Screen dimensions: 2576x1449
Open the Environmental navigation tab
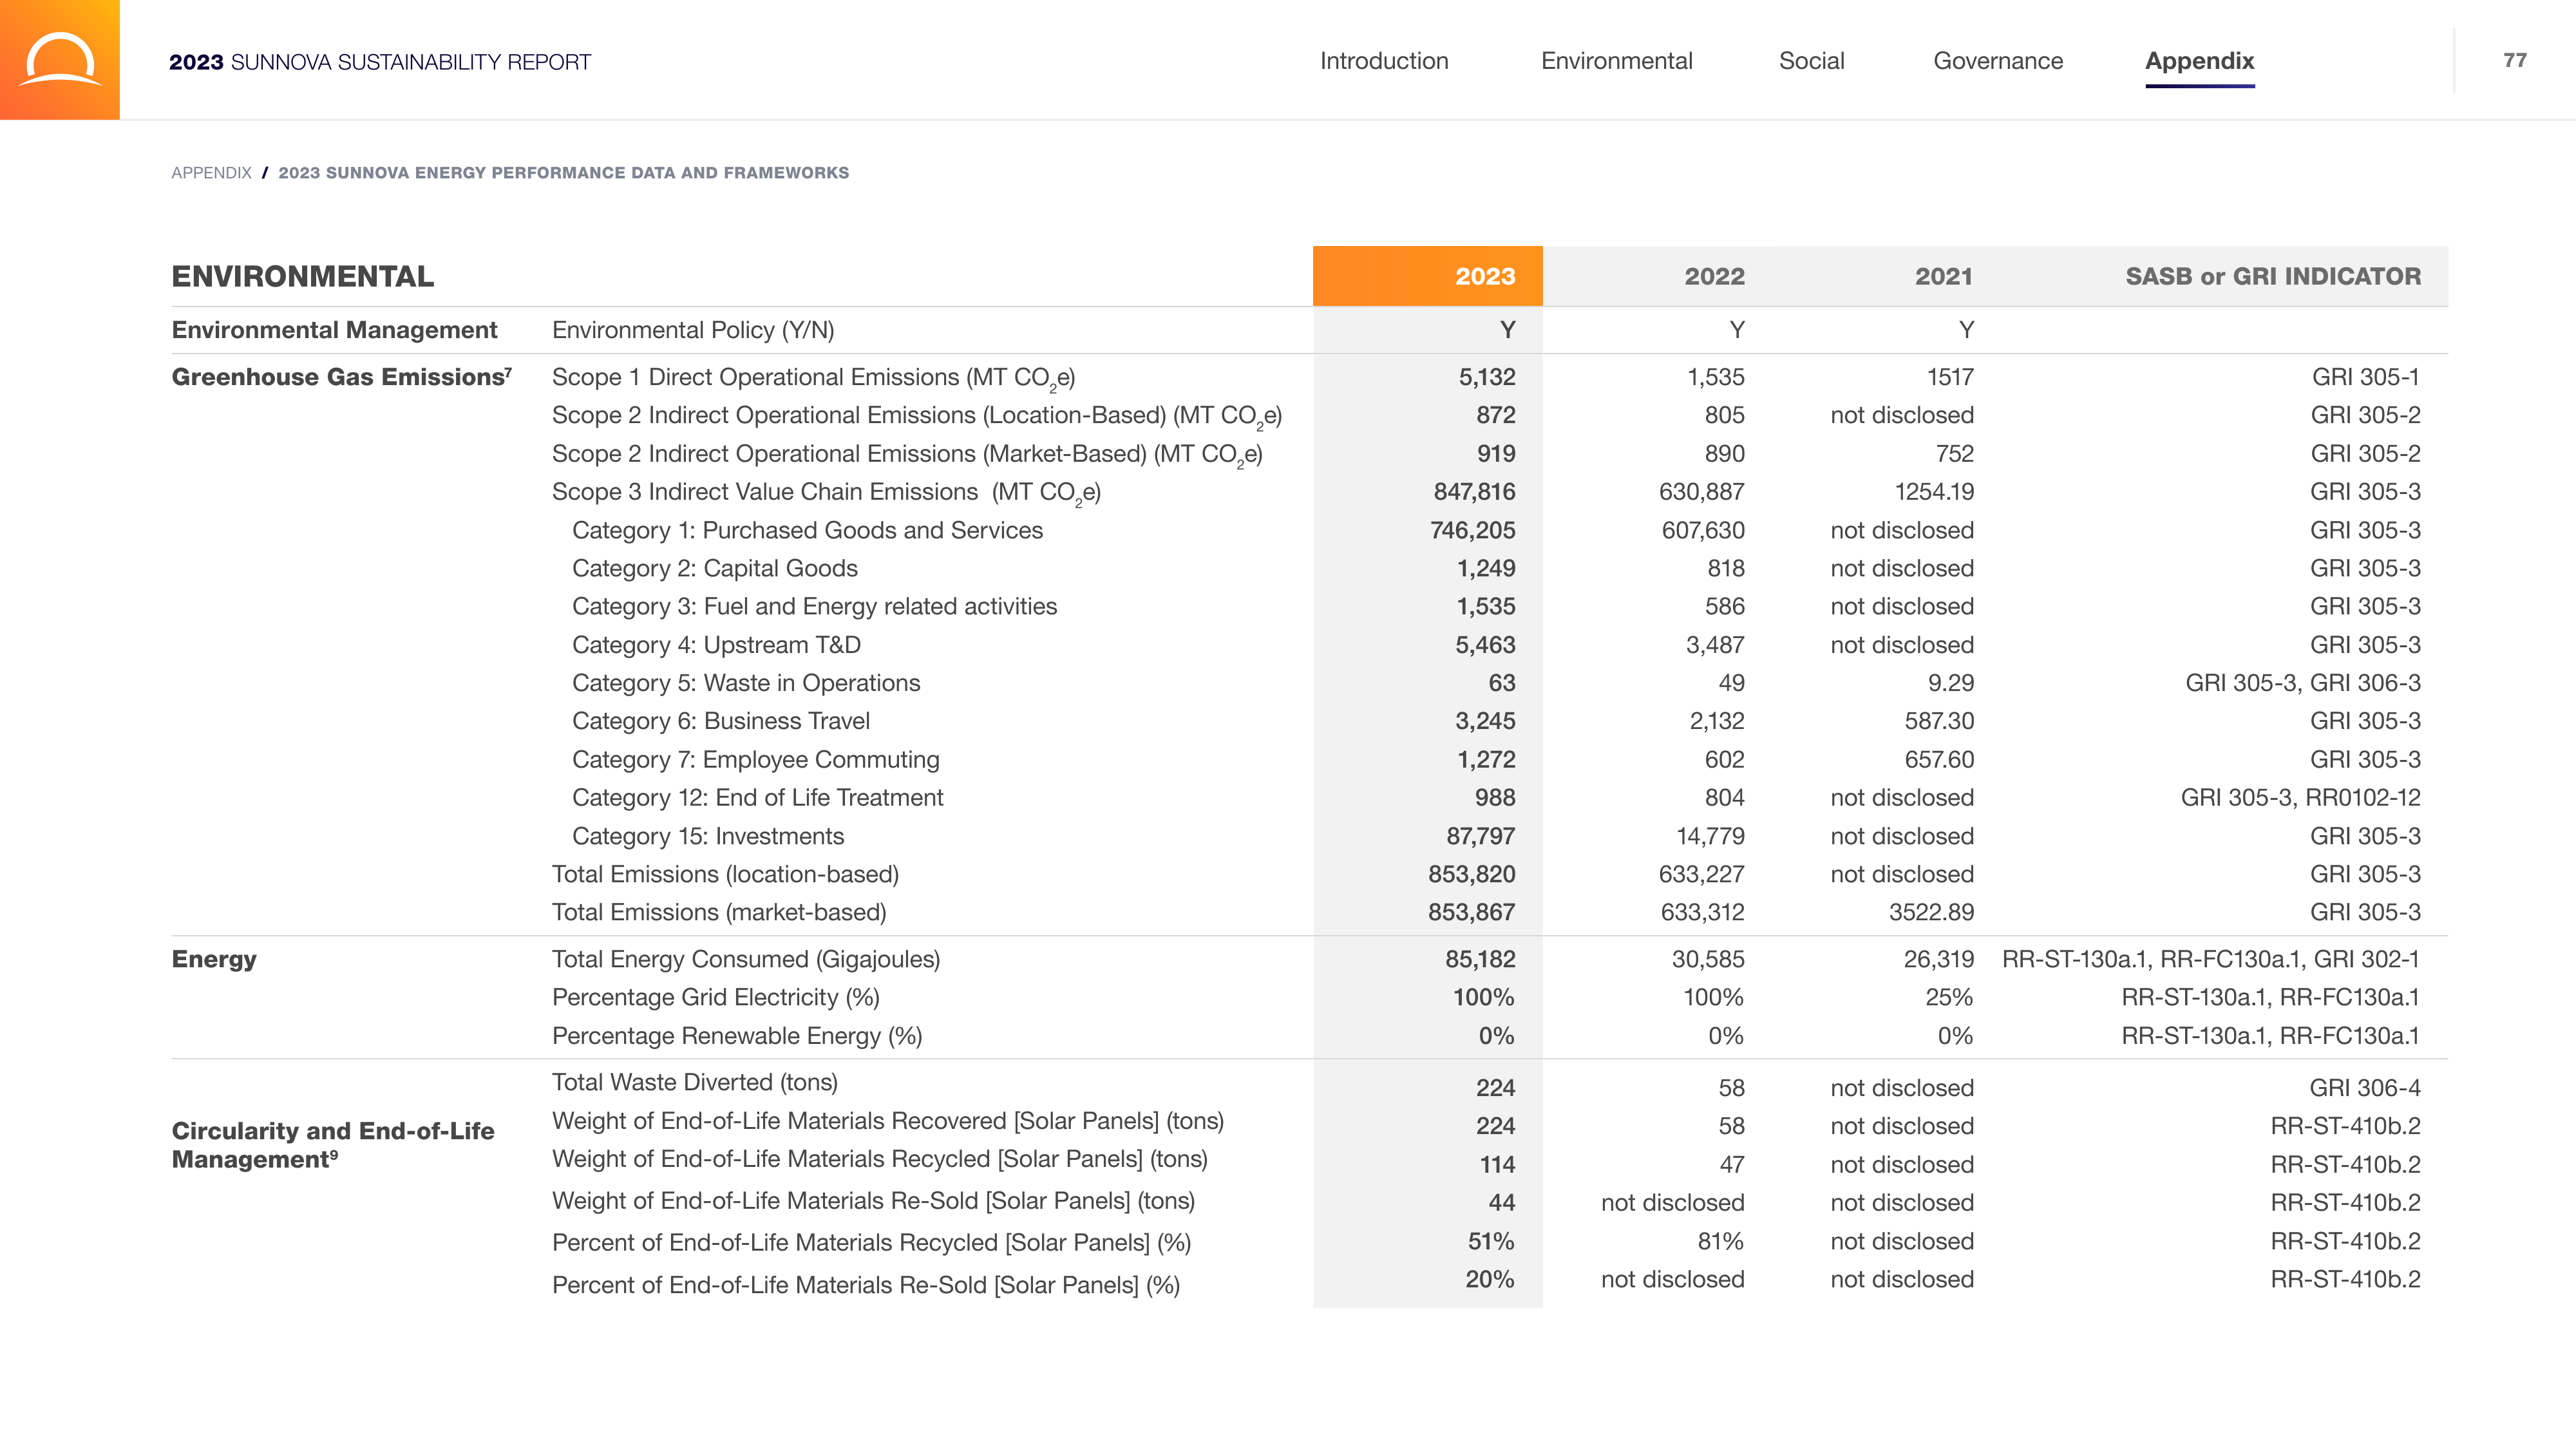(1617, 61)
